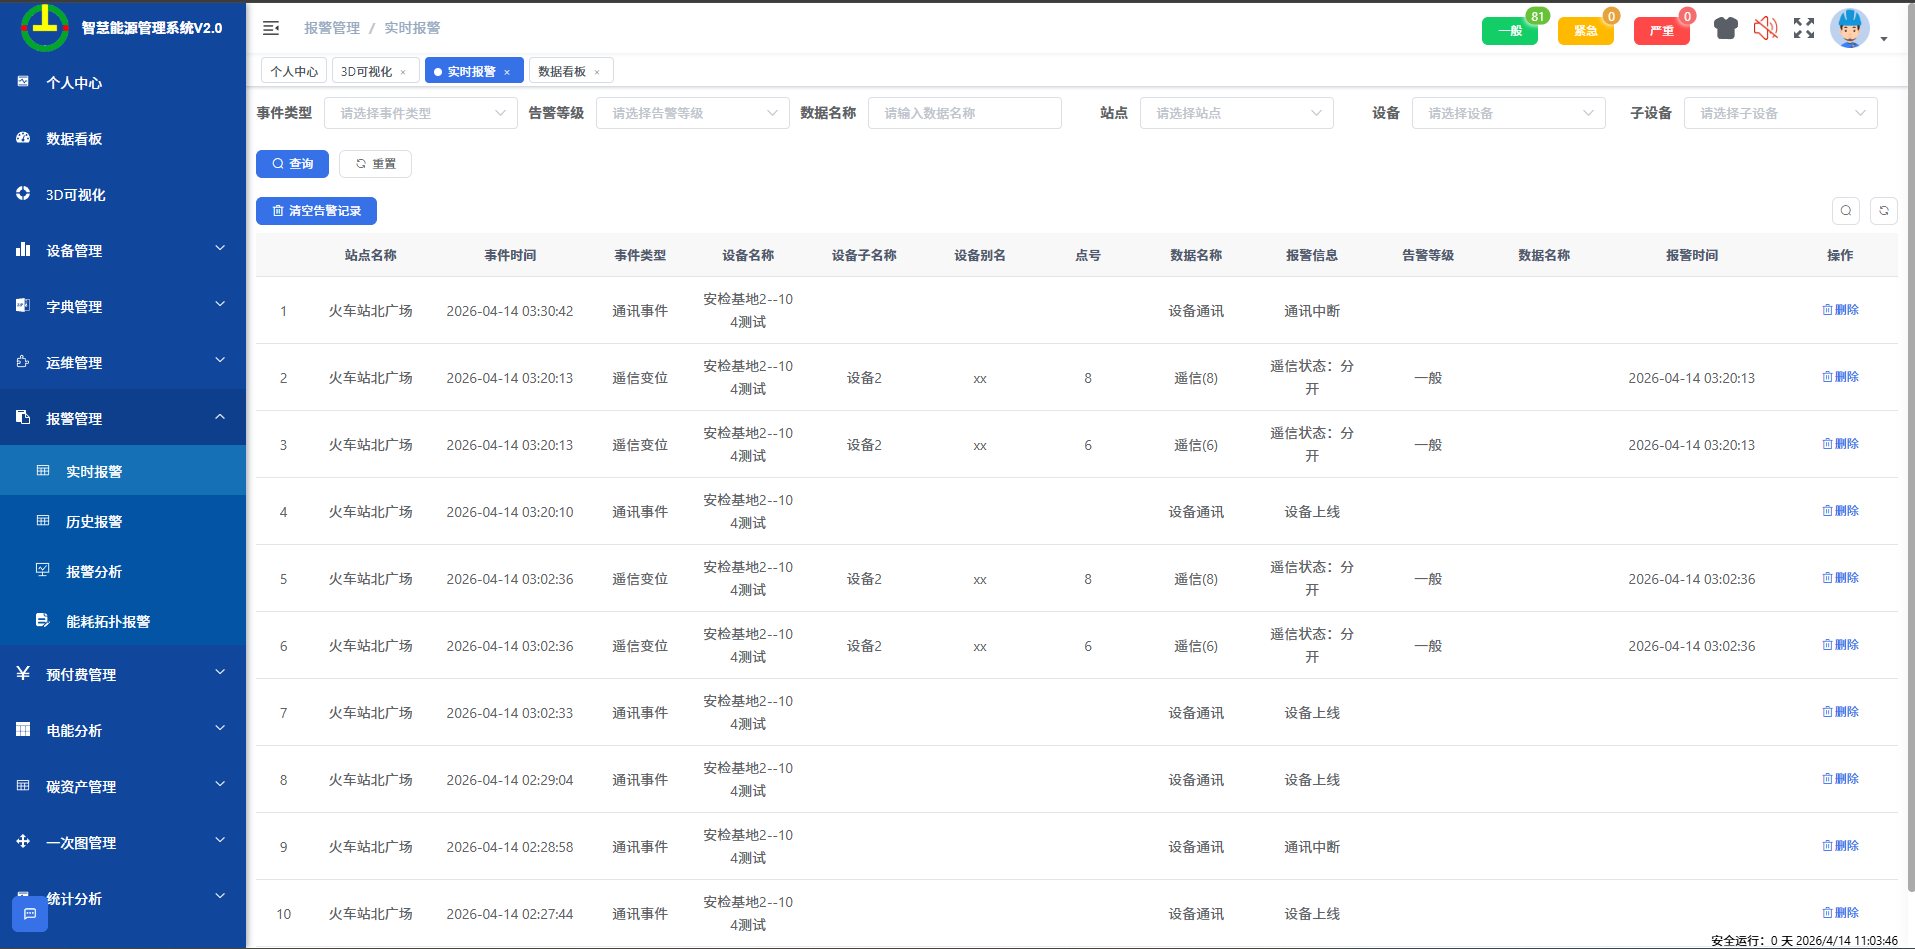The height and width of the screenshot is (949, 1915).
Task: Expand the 设备管理 sidebar menu
Action: (122, 251)
